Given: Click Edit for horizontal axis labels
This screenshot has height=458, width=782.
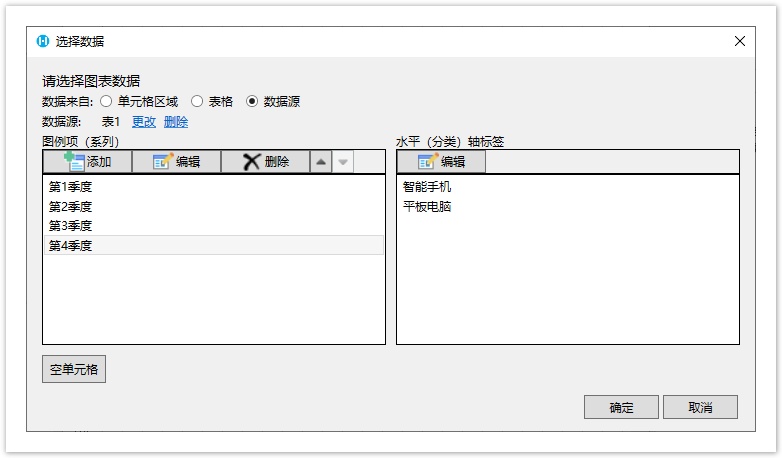Looking at the screenshot, I should coord(441,162).
